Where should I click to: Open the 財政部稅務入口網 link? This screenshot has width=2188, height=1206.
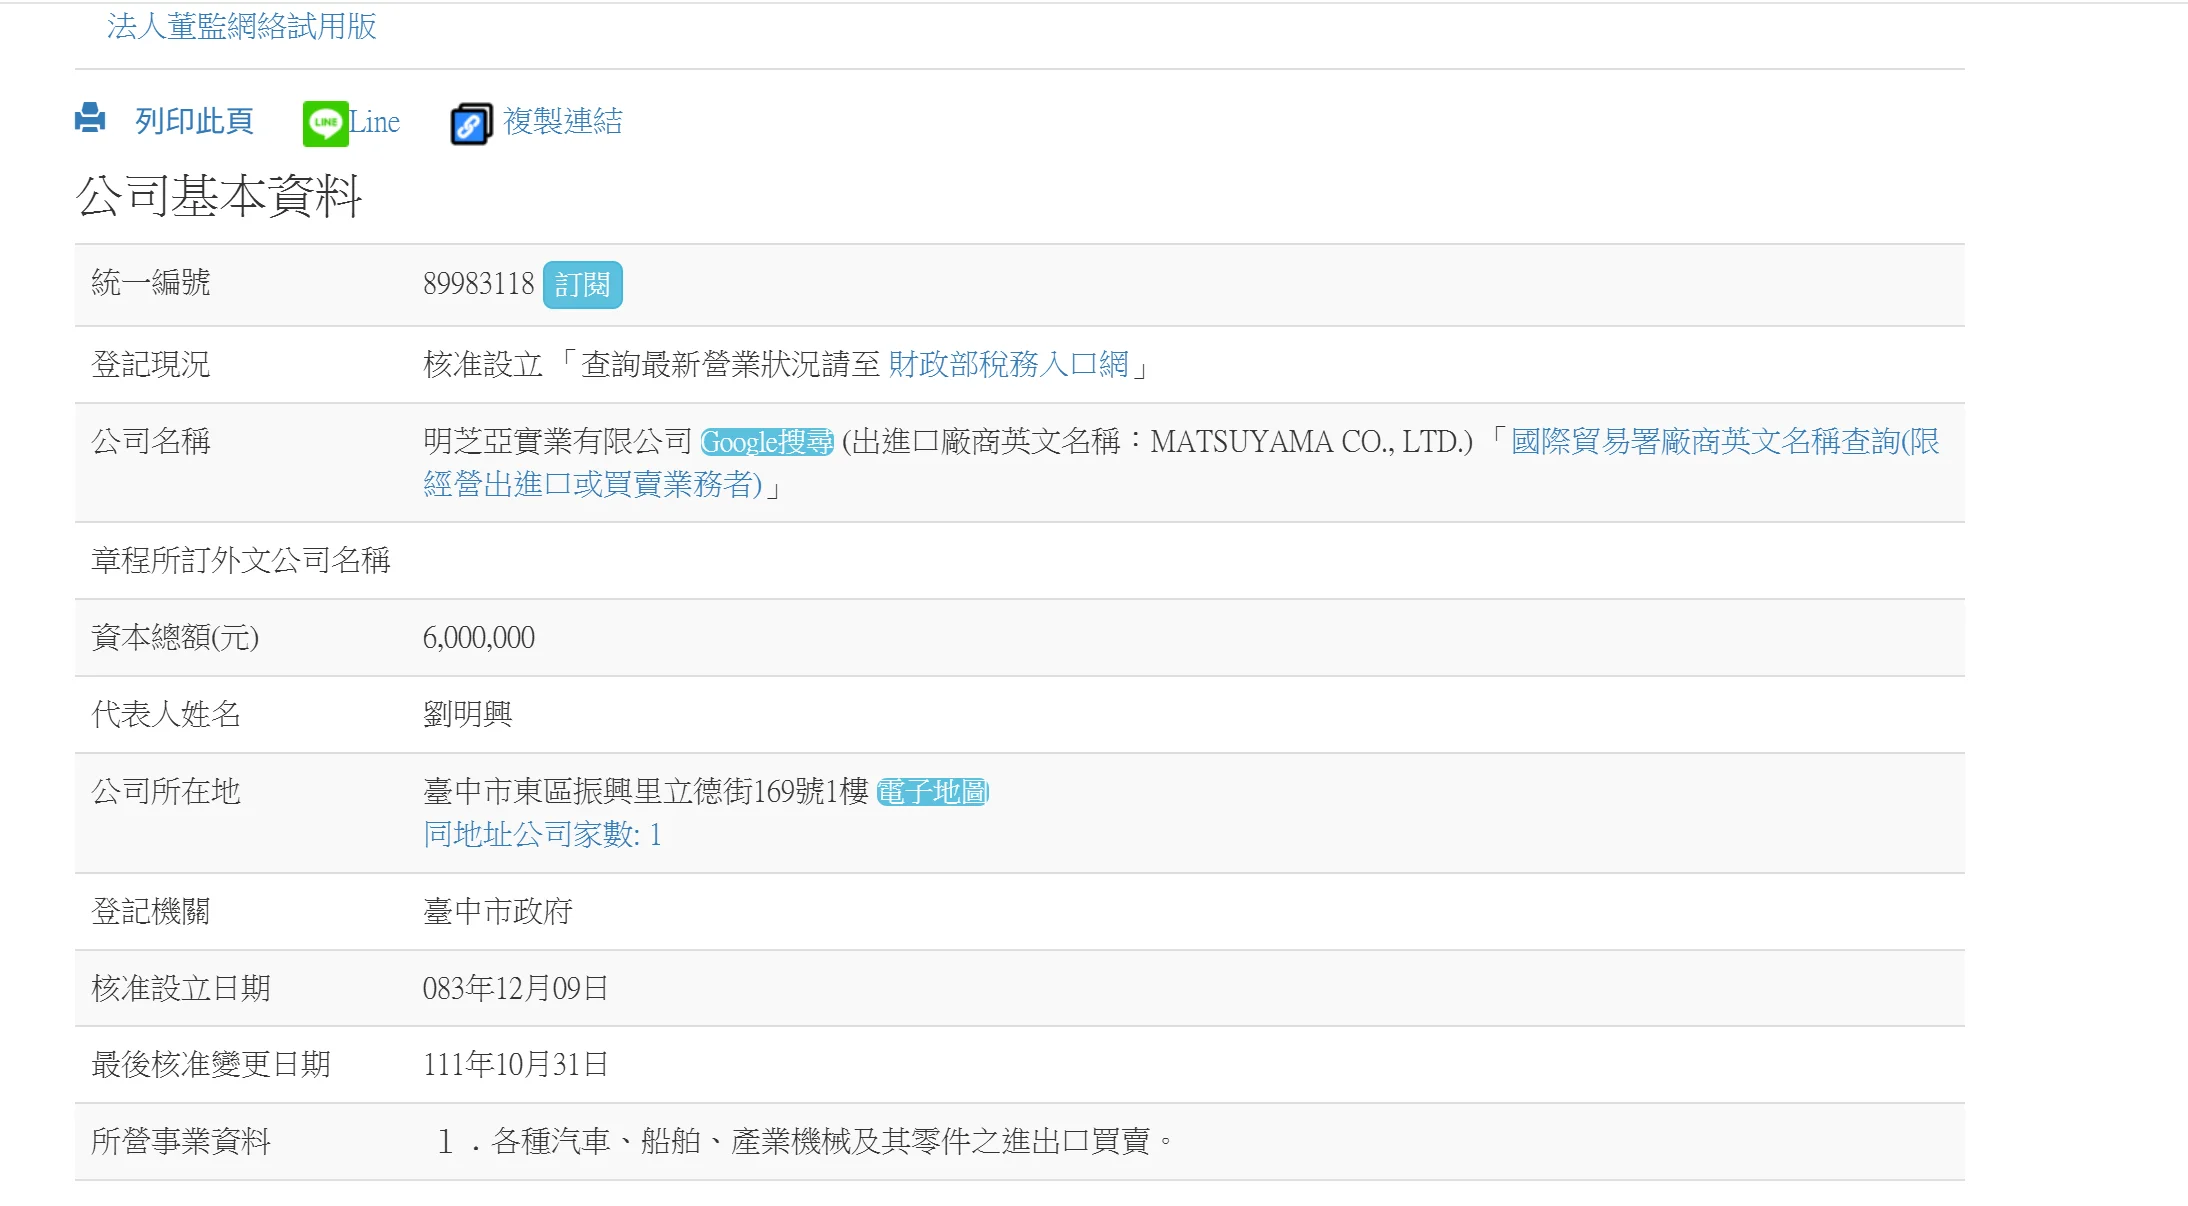1008,364
